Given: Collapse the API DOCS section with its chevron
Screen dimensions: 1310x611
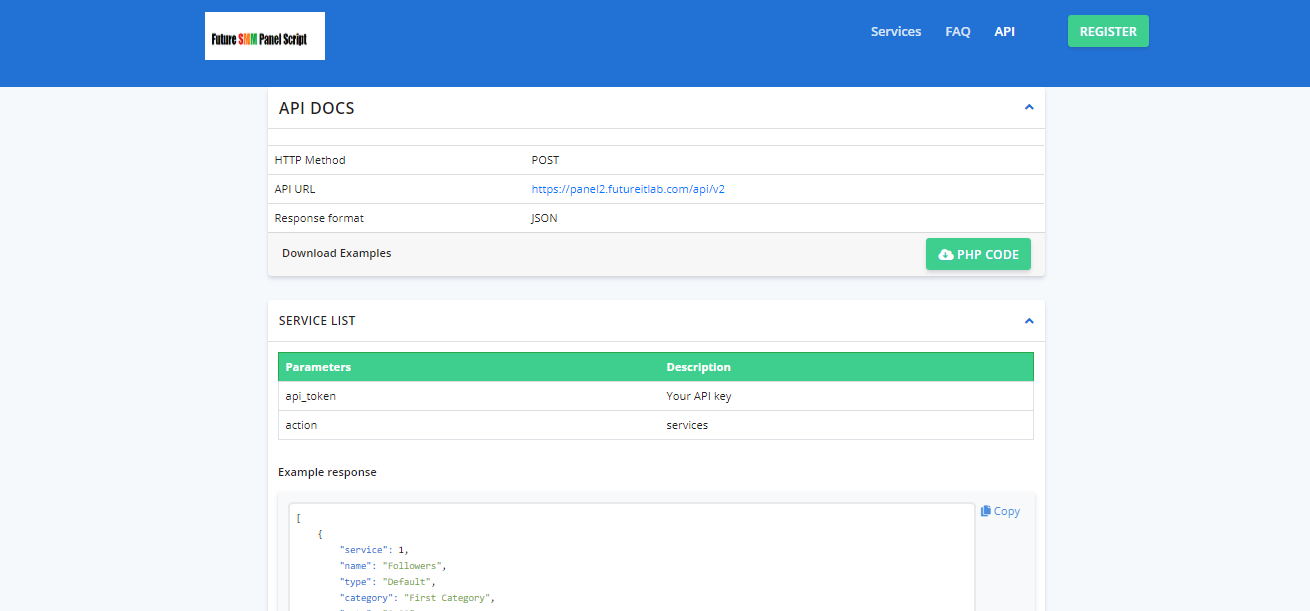Looking at the screenshot, I should click(1028, 107).
